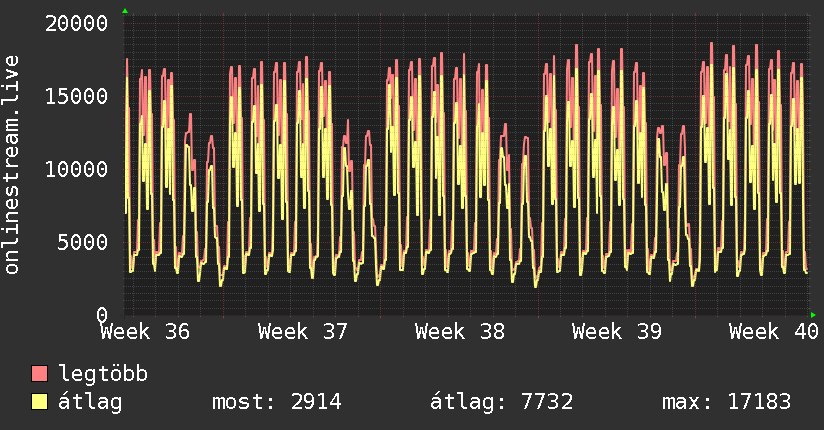Click the onlinestream.live vertical axis title
The image size is (824, 430).
pos(11,165)
